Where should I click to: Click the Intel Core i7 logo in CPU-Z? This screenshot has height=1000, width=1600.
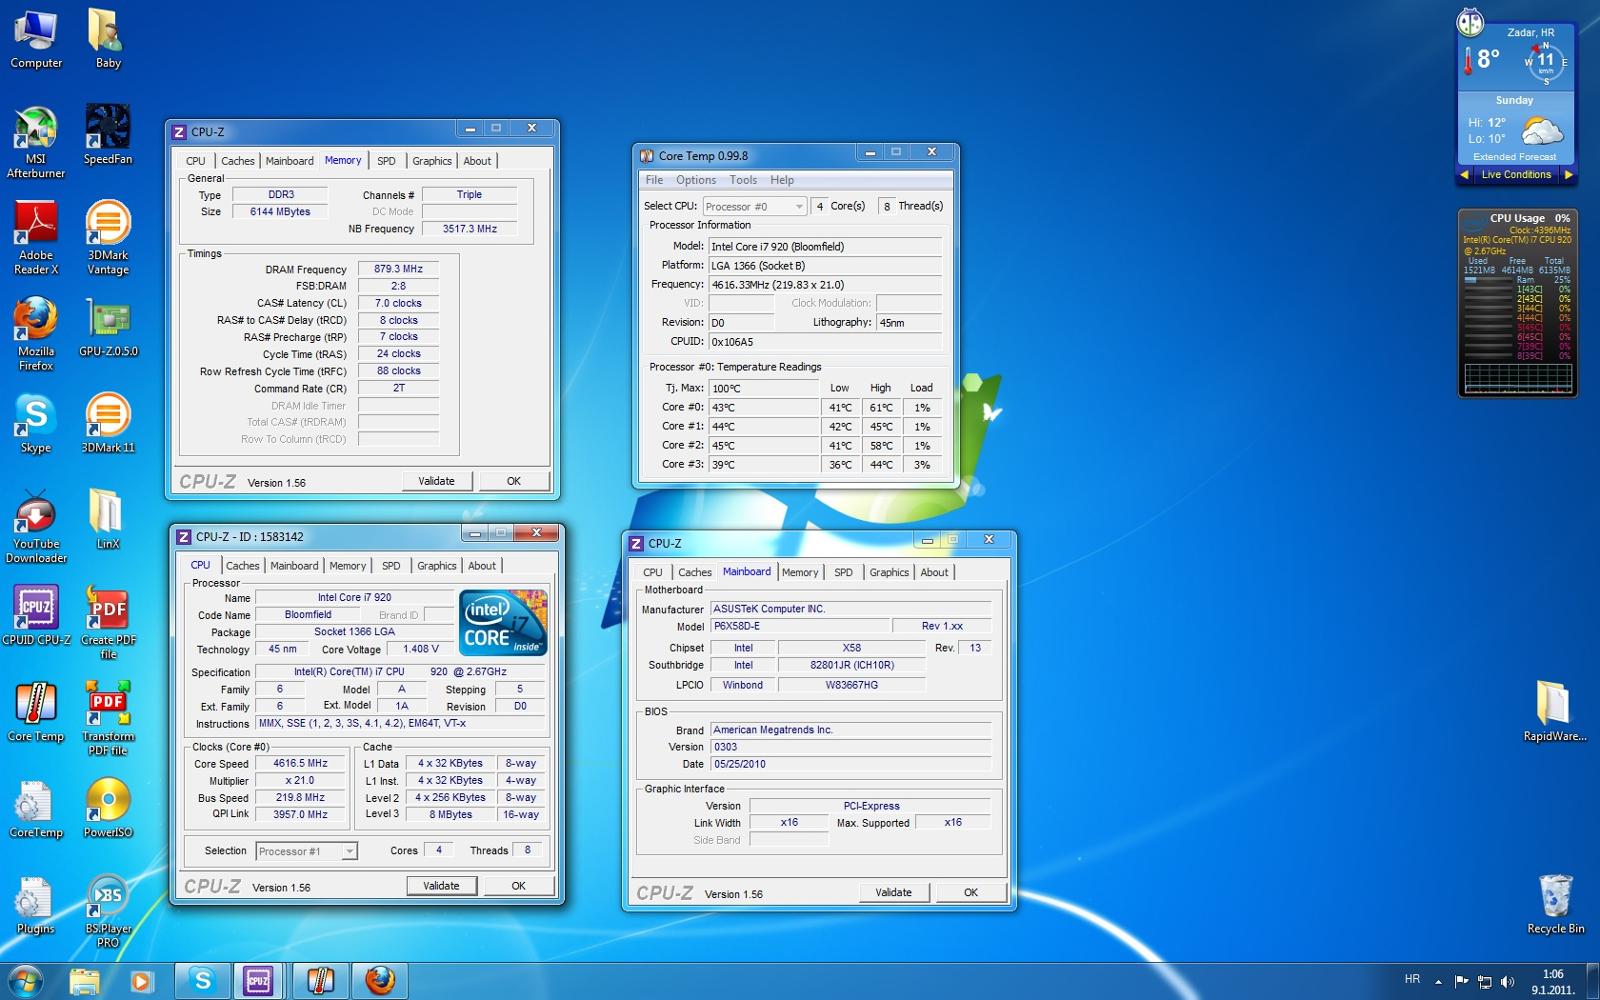(x=503, y=622)
